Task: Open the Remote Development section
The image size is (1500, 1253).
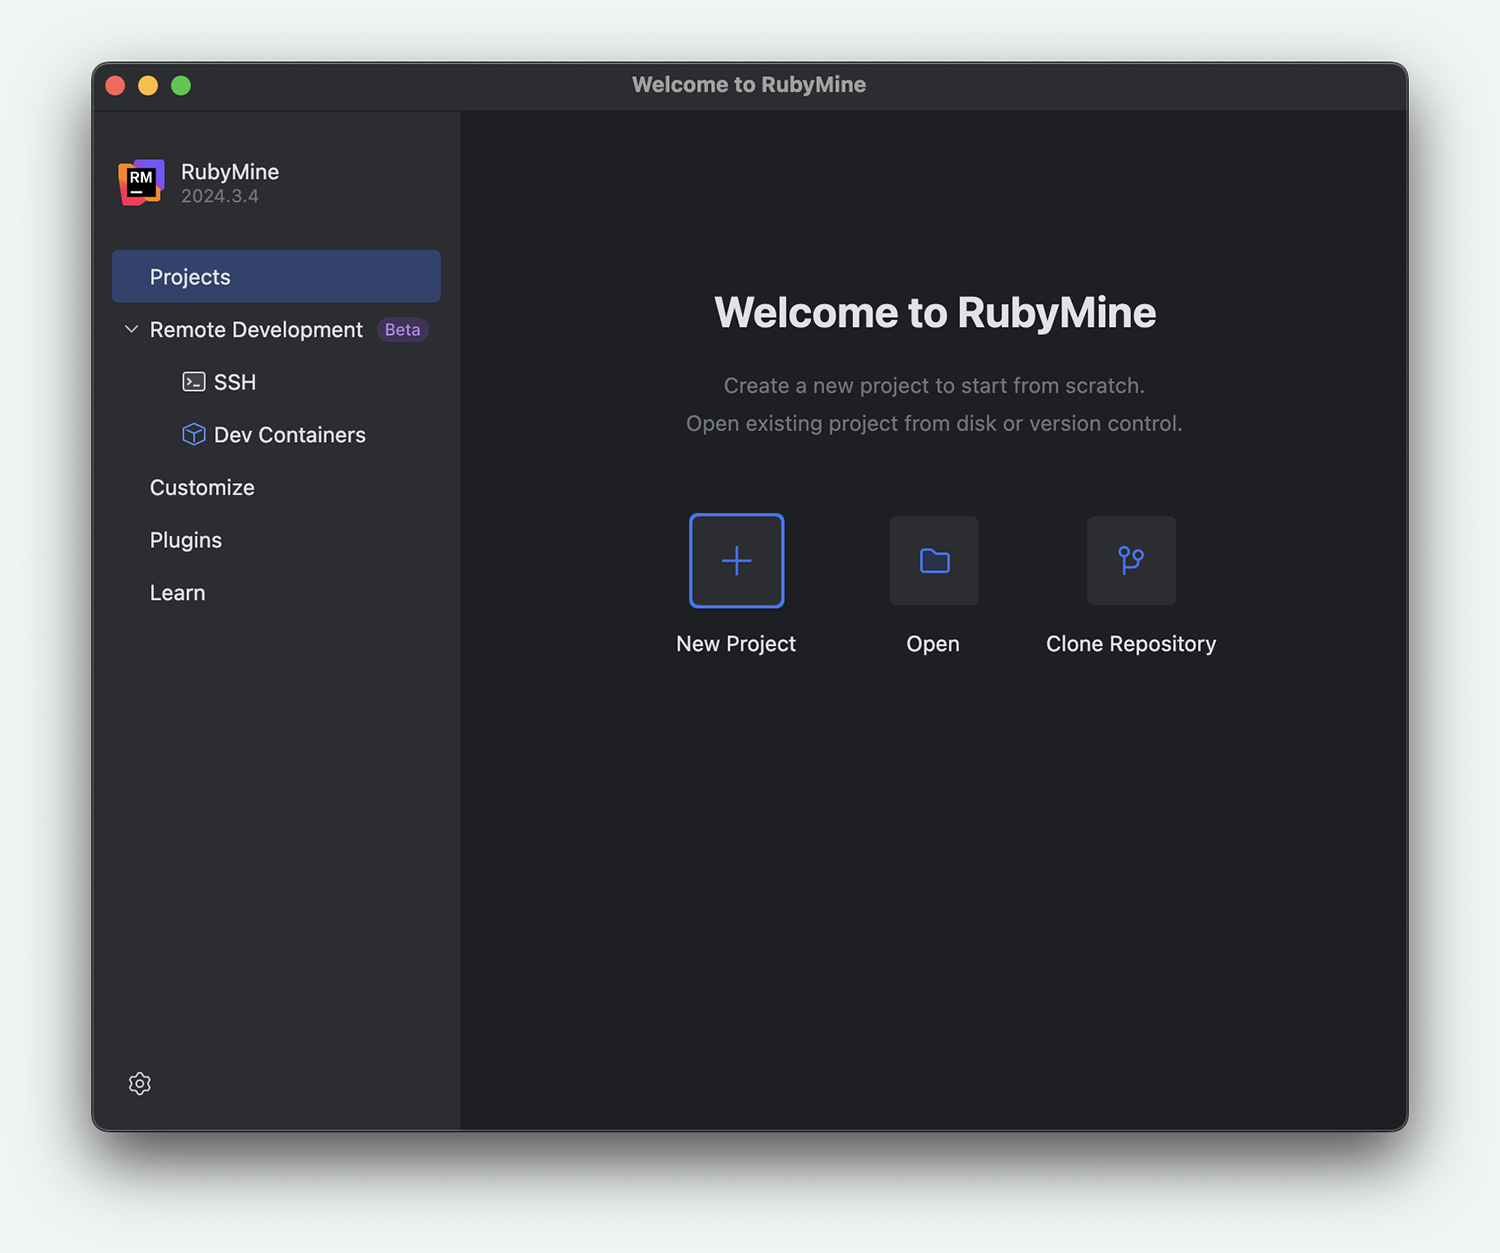Action: click(x=256, y=330)
